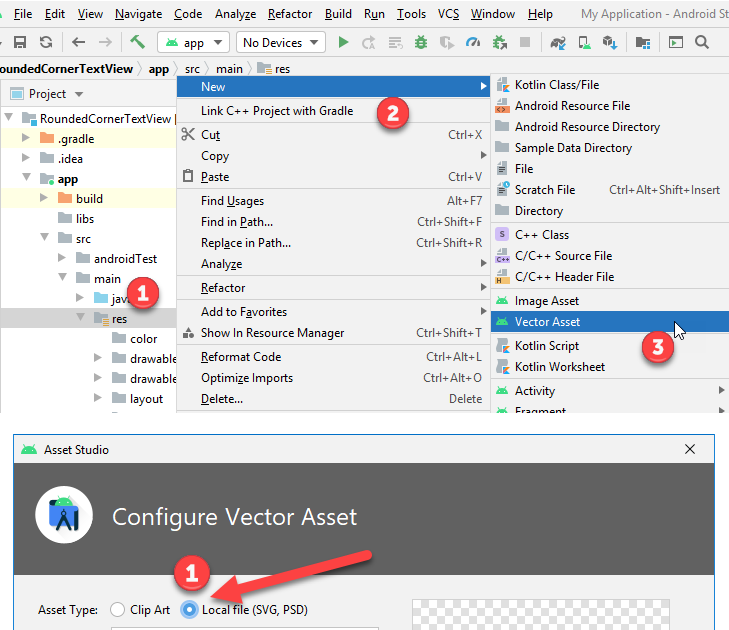Open the Tools menu
The image size is (729, 630).
coord(411,14)
